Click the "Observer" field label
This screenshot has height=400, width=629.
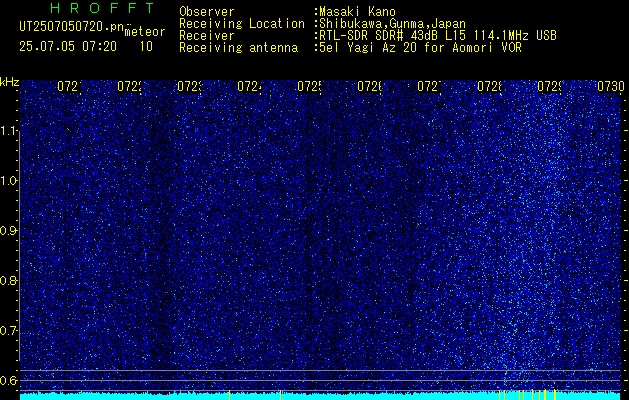207,12
